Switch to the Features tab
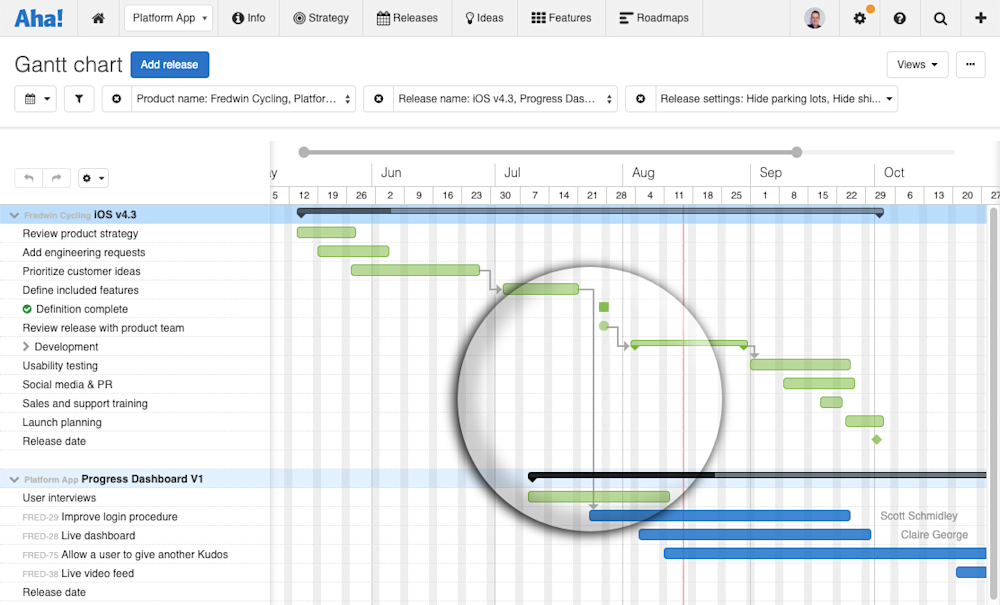This screenshot has width=1000, height=605. pyautogui.click(x=560, y=17)
